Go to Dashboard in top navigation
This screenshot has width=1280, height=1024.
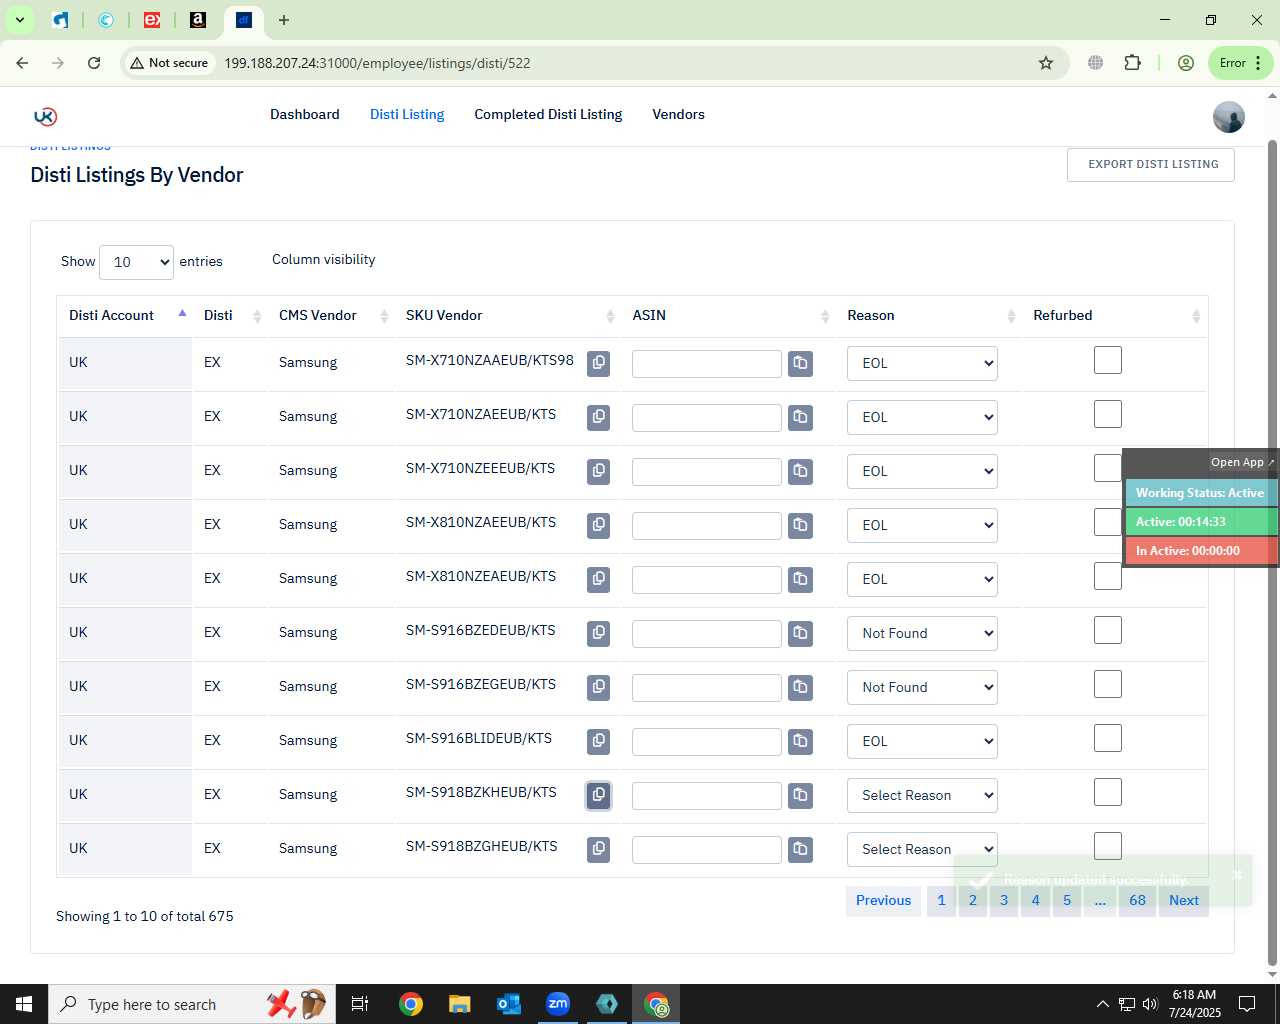point(305,114)
